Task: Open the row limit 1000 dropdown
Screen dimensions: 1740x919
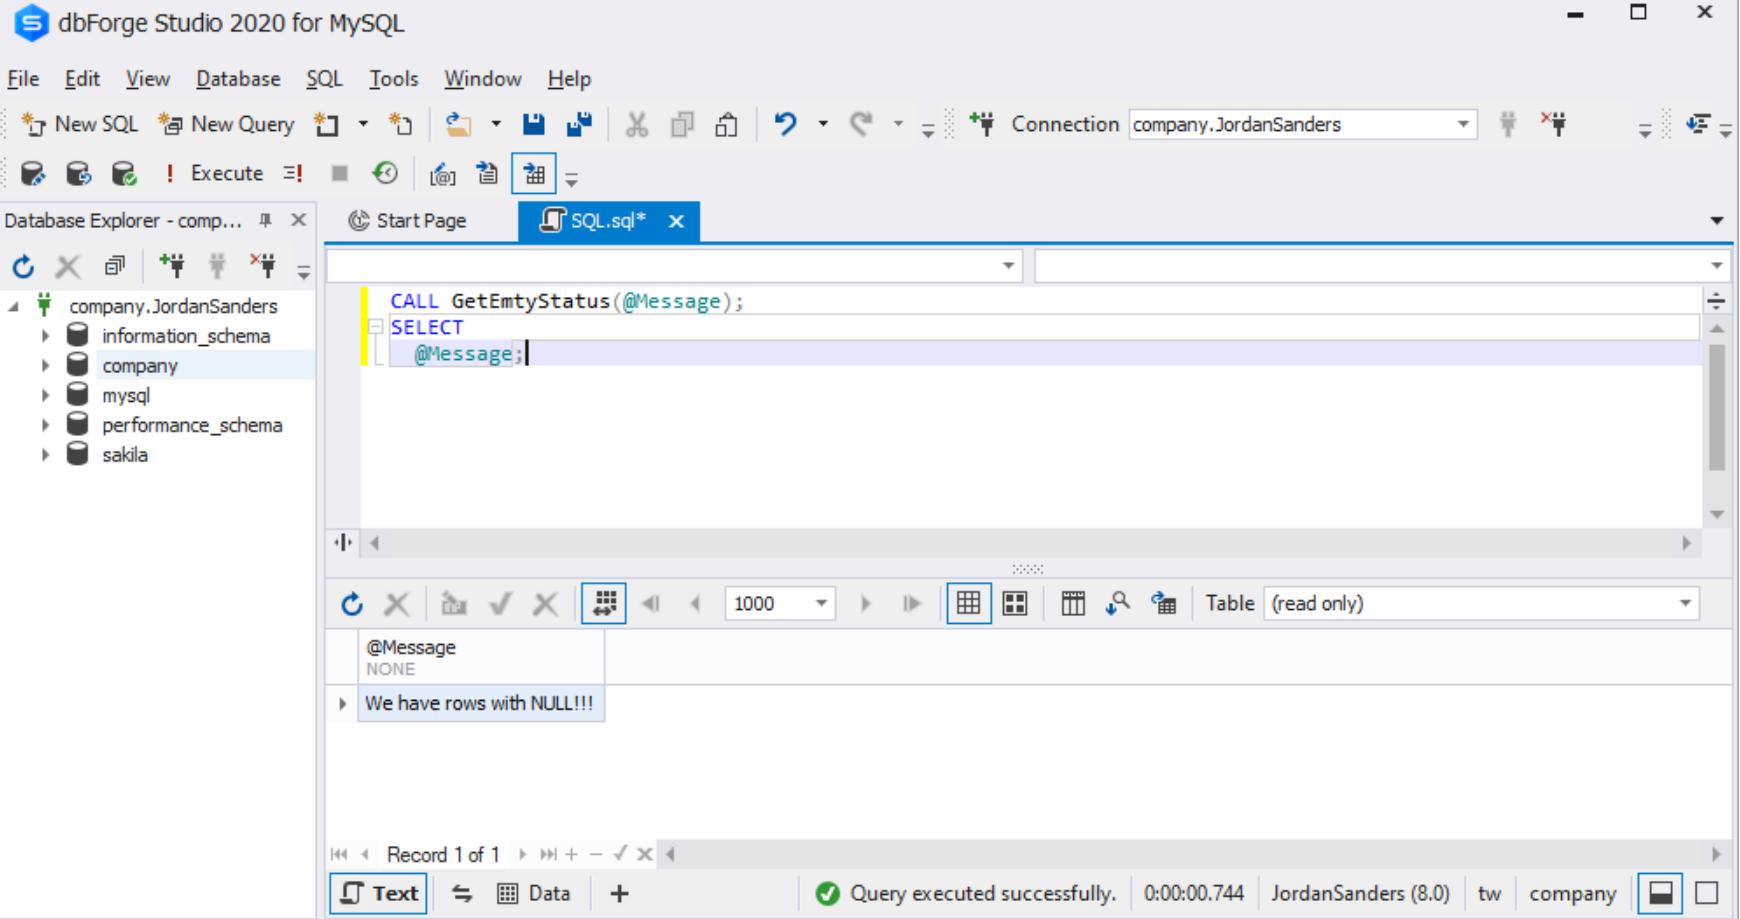Action: click(822, 603)
